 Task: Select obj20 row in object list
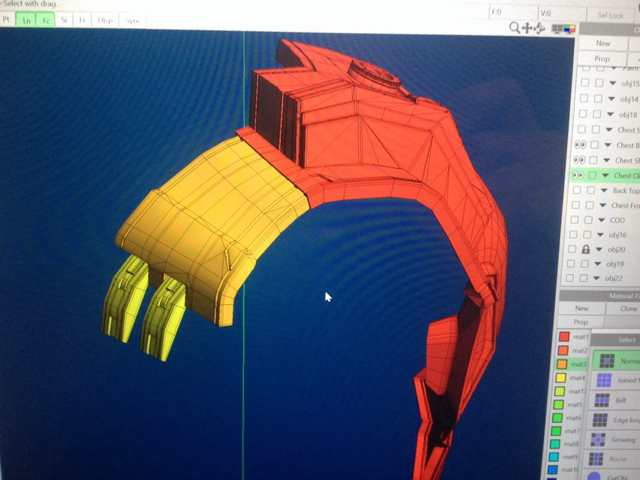tap(602, 249)
